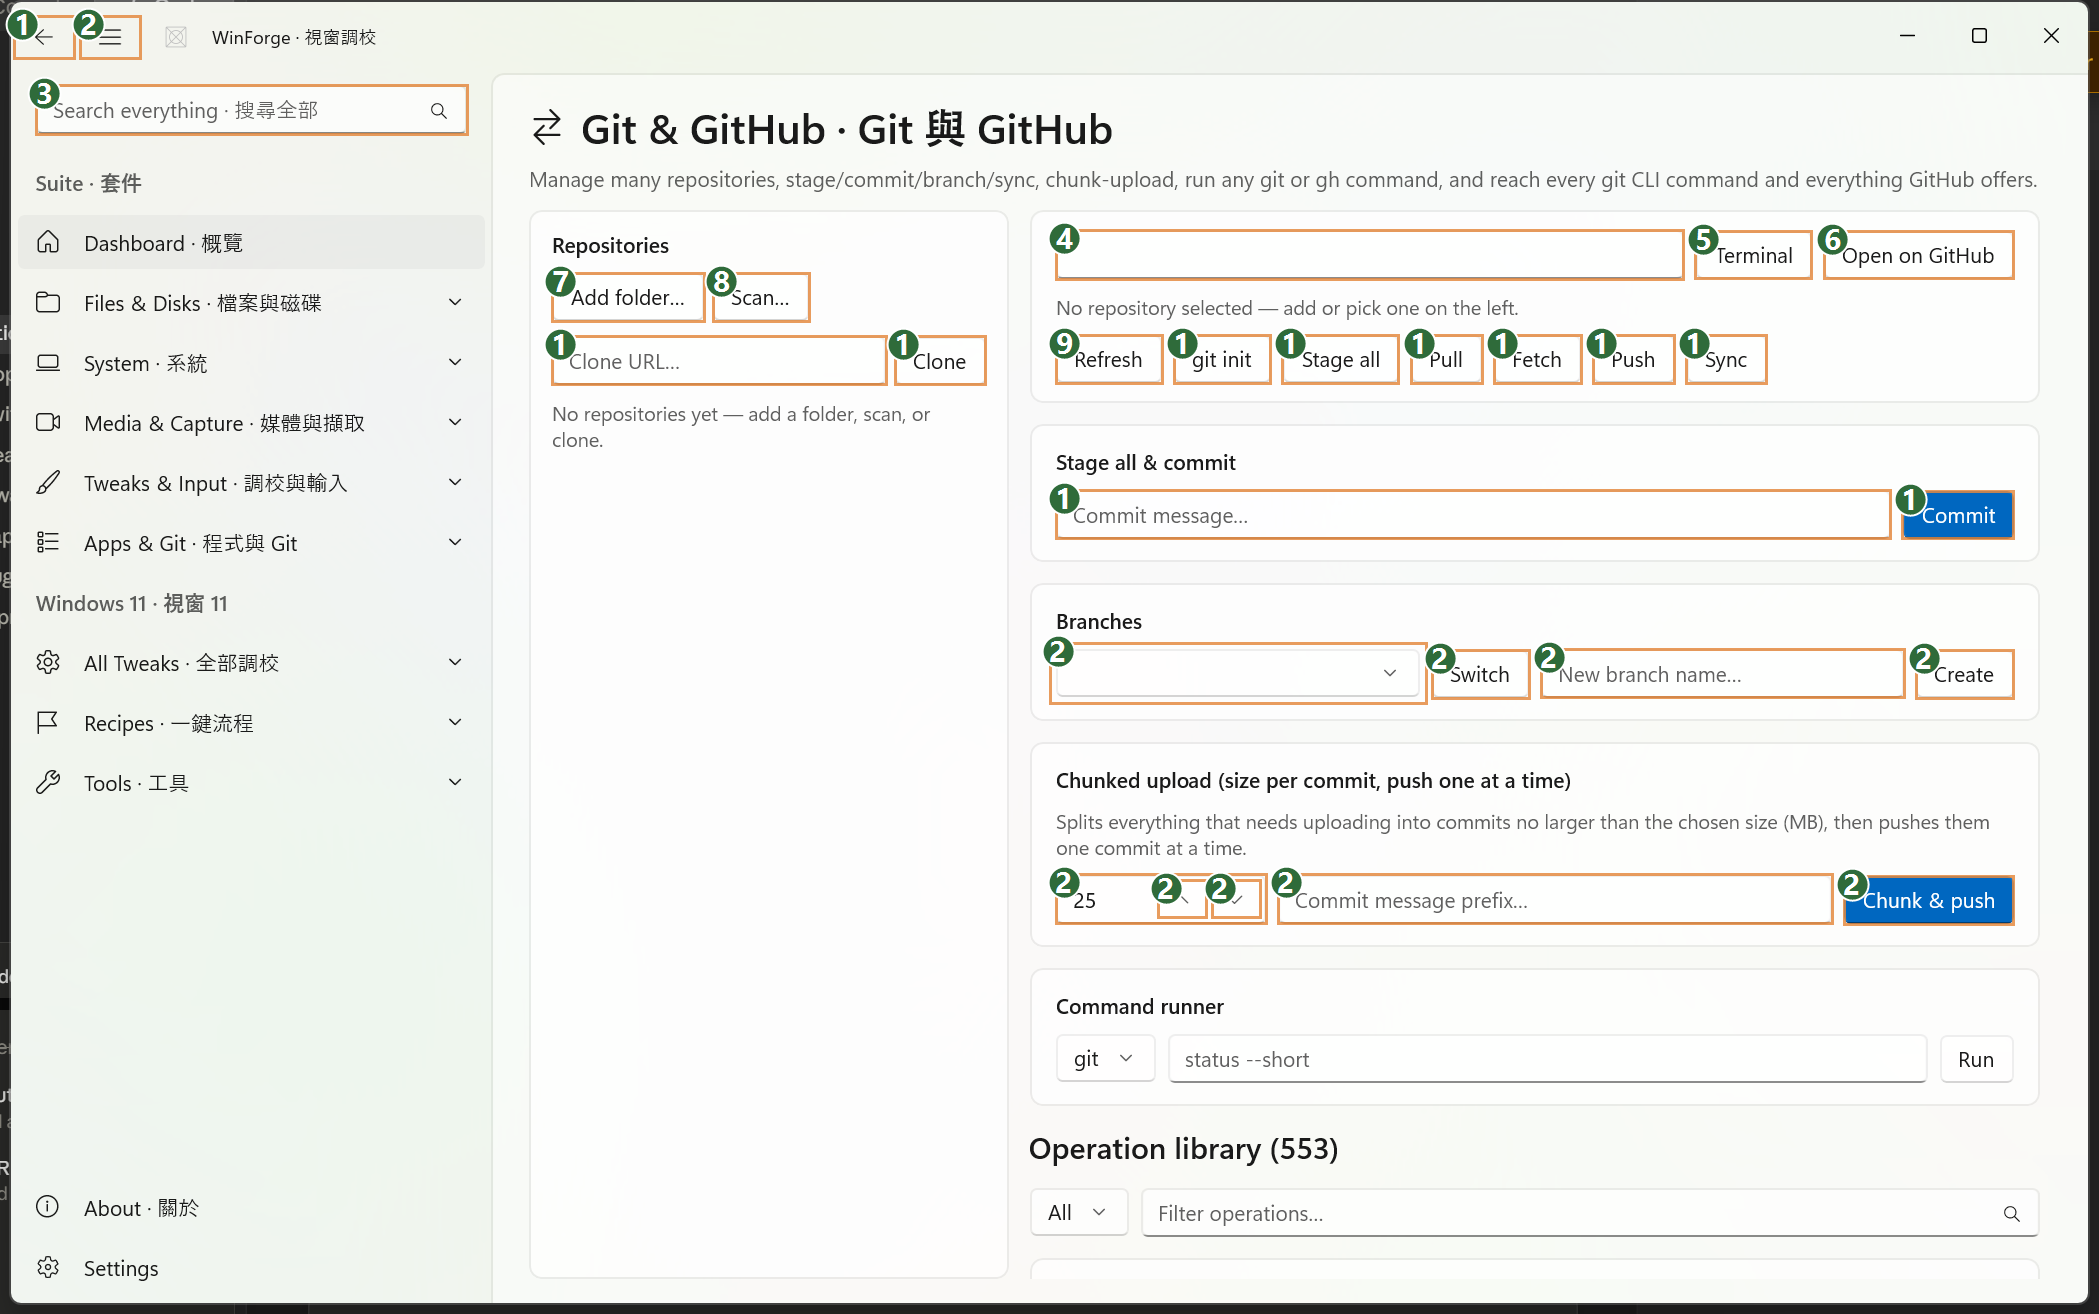Focus the Clone URL field

[719, 361]
